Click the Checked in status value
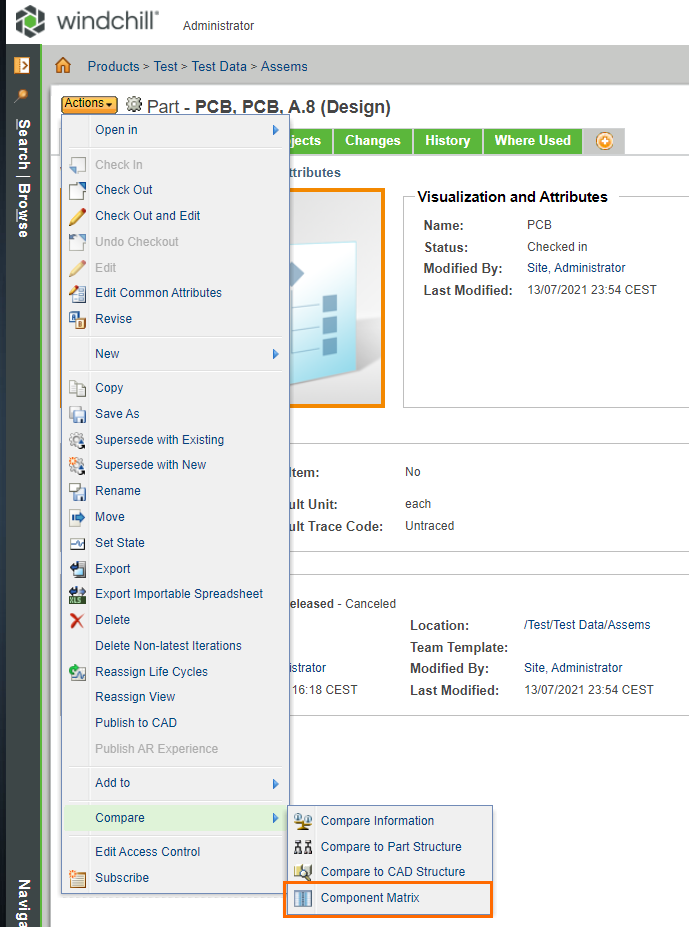 pyautogui.click(x=557, y=247)
